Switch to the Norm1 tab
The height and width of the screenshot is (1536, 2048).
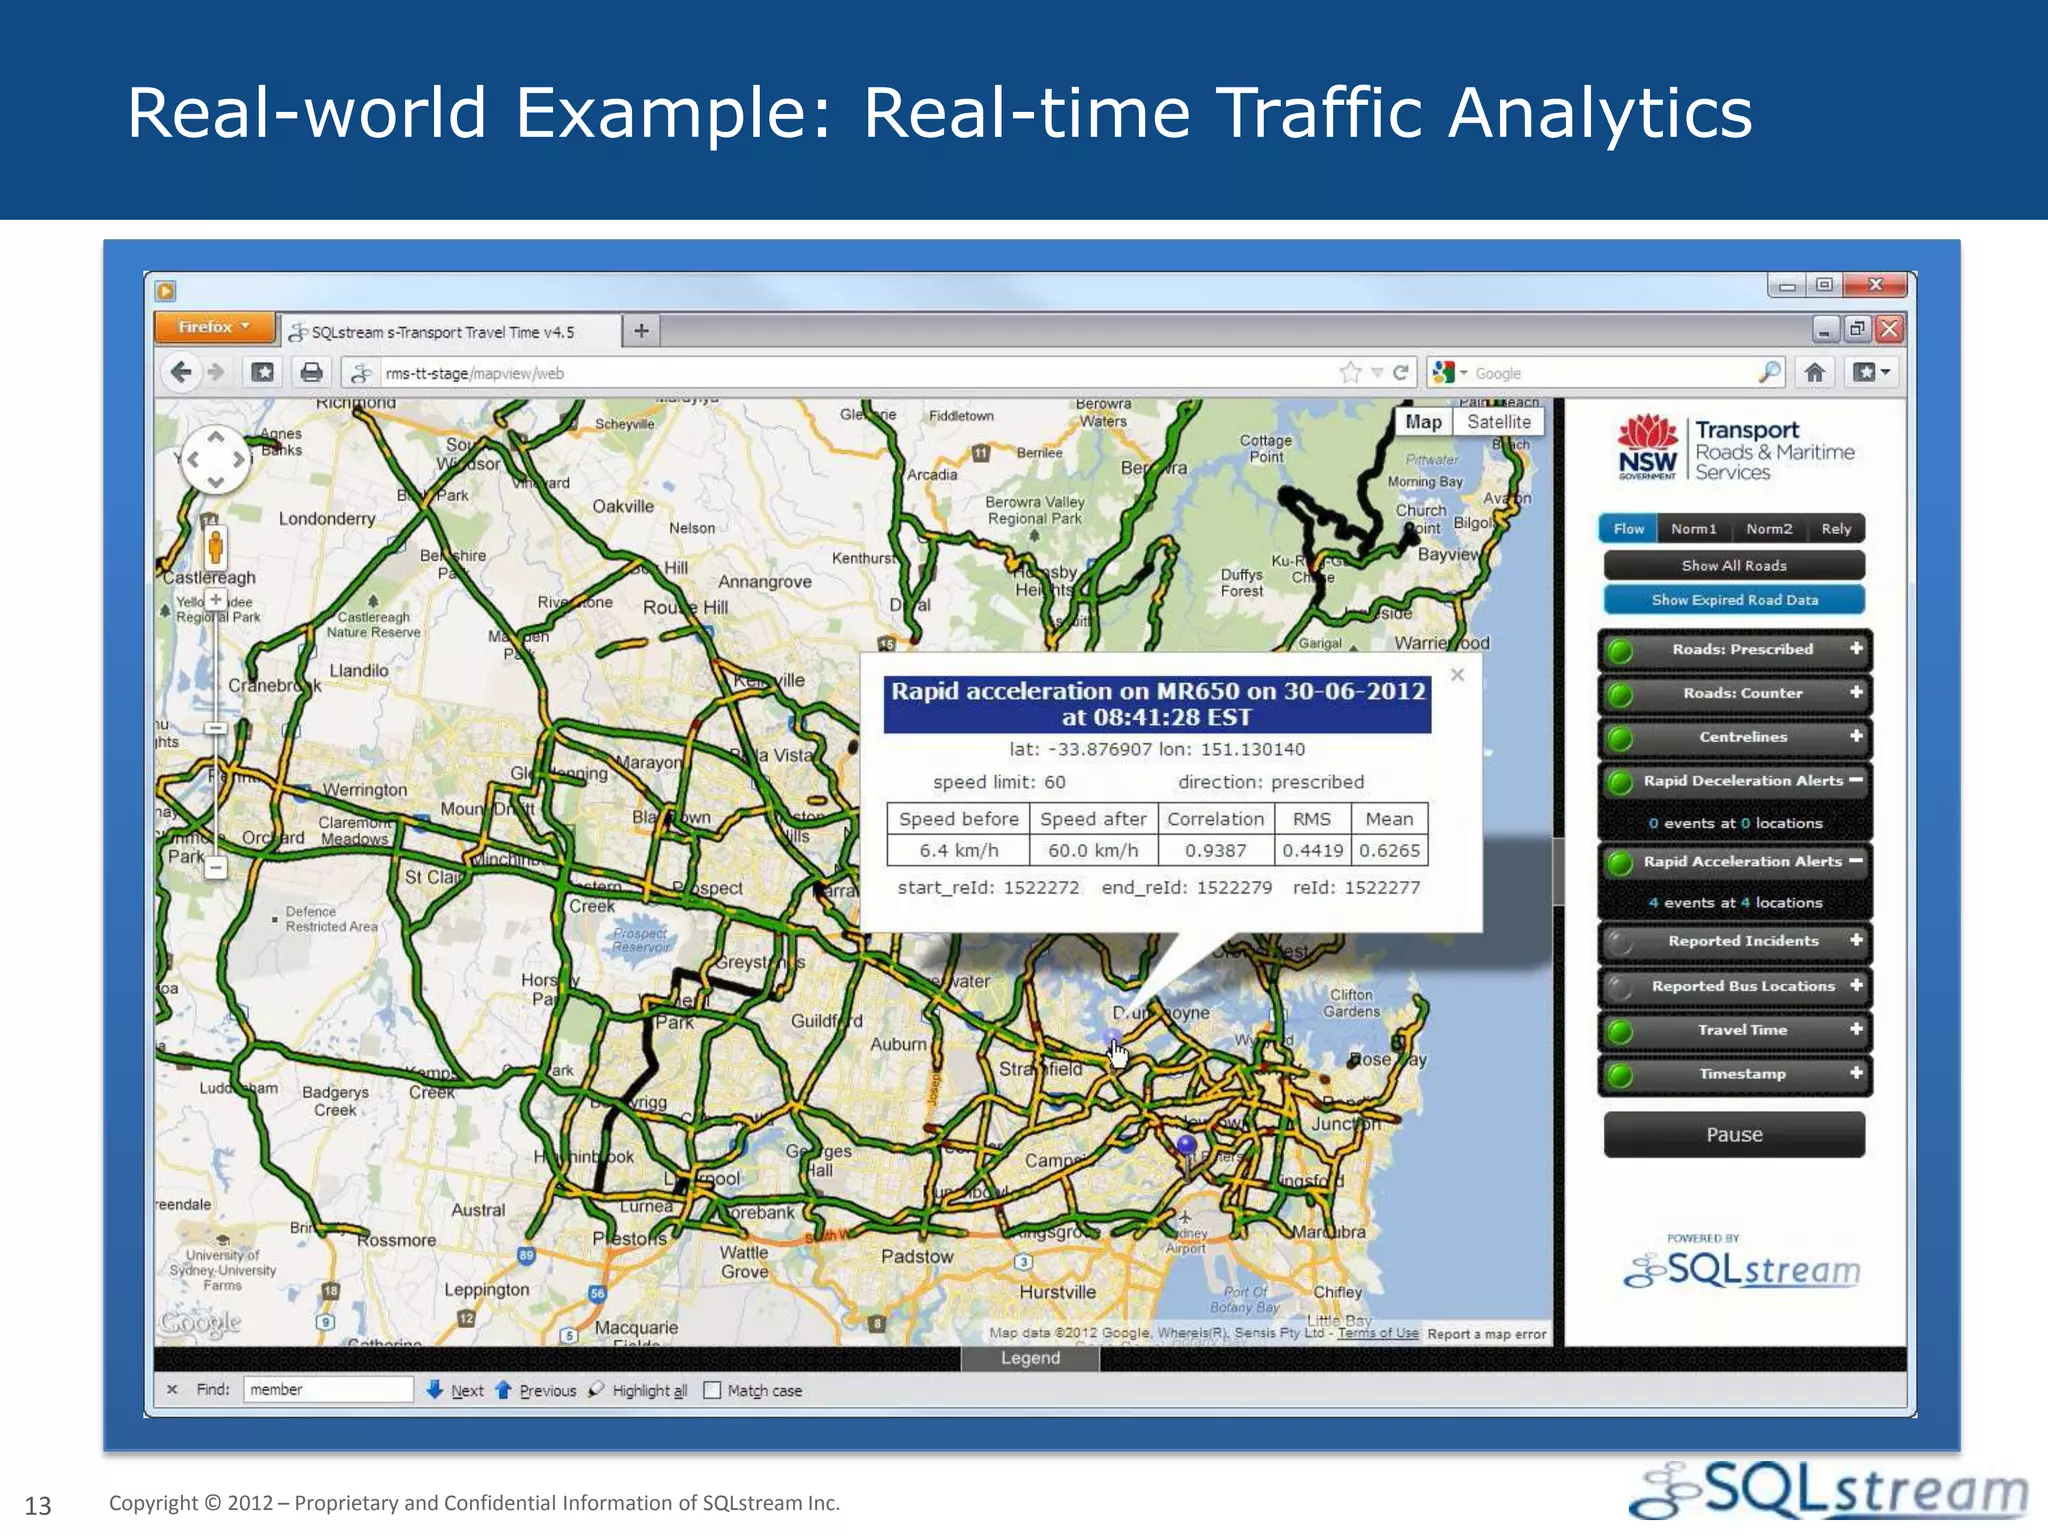click(1693, 529)
